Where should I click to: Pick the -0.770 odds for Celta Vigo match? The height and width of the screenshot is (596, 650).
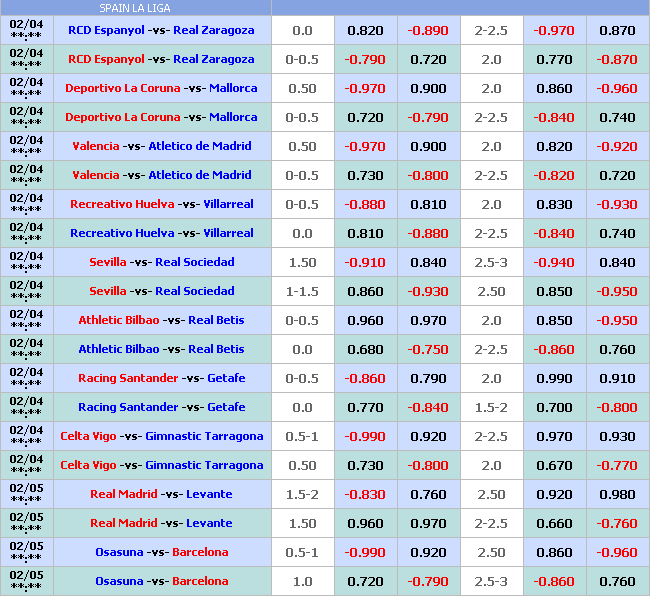(x=617, y=465)
